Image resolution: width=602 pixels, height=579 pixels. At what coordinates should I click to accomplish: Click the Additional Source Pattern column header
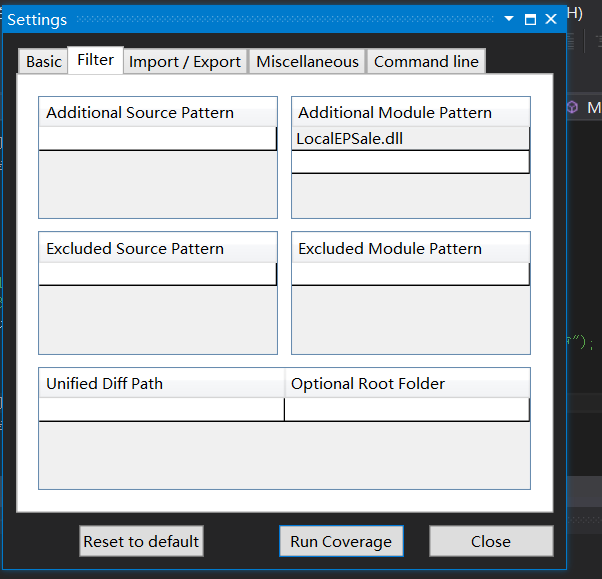pos(157,112)
